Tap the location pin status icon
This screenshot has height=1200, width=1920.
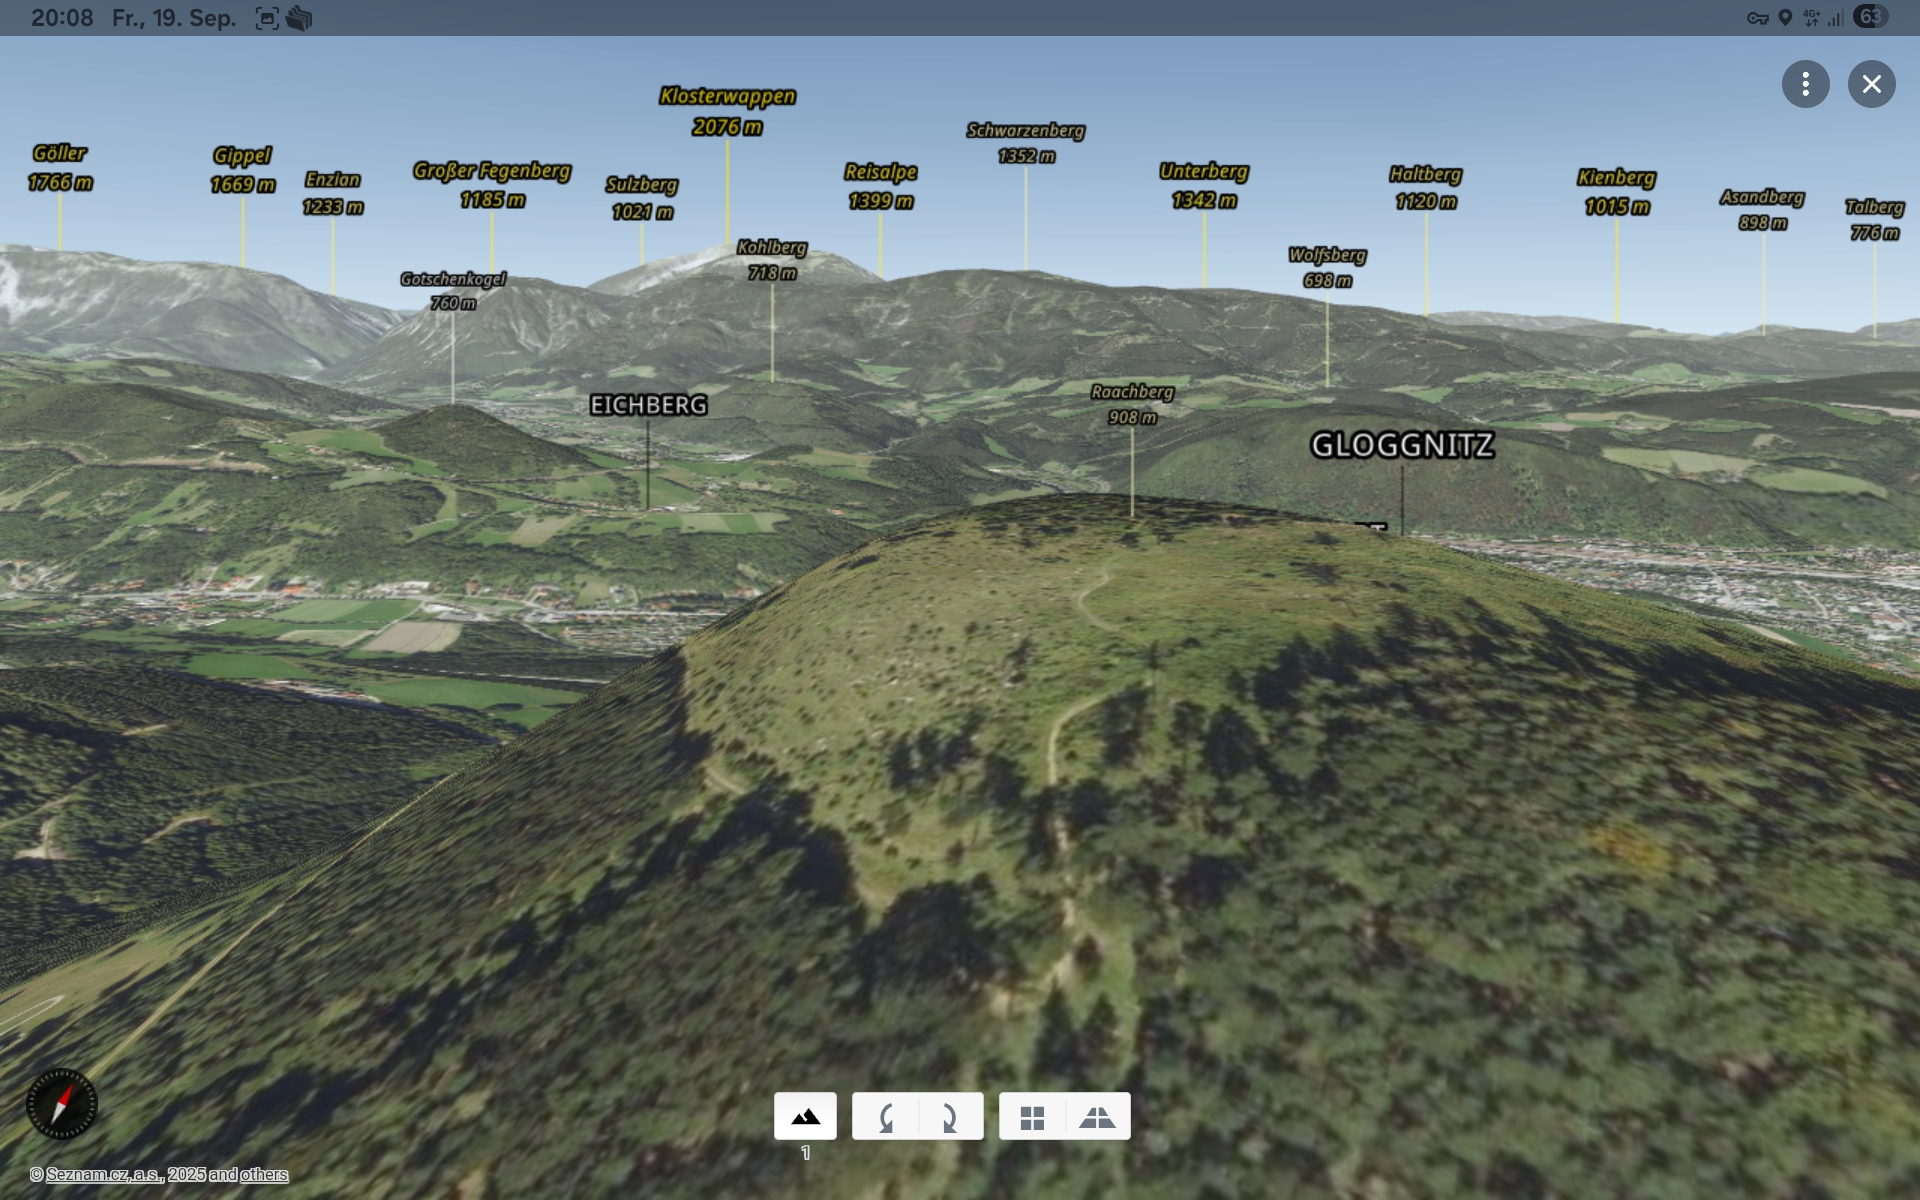click(1785, 18)
